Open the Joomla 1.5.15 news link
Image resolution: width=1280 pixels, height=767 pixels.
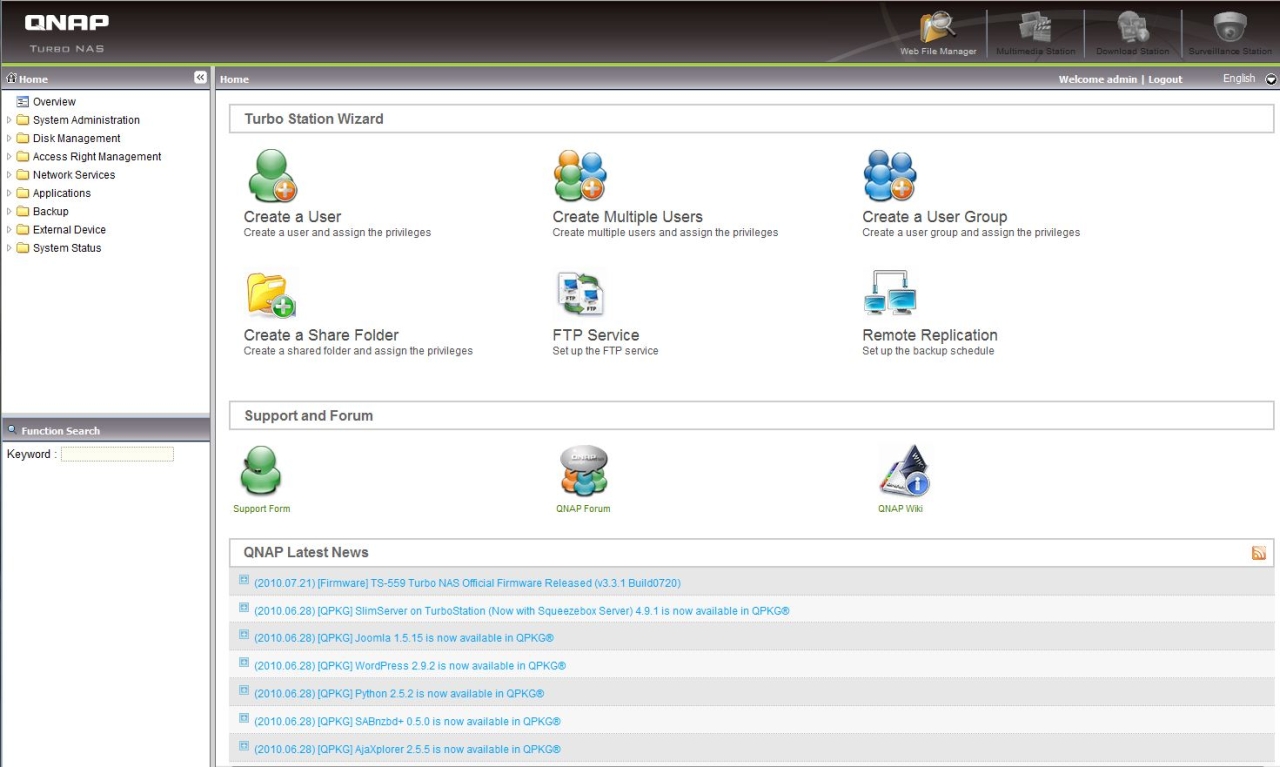click(404, 638)
